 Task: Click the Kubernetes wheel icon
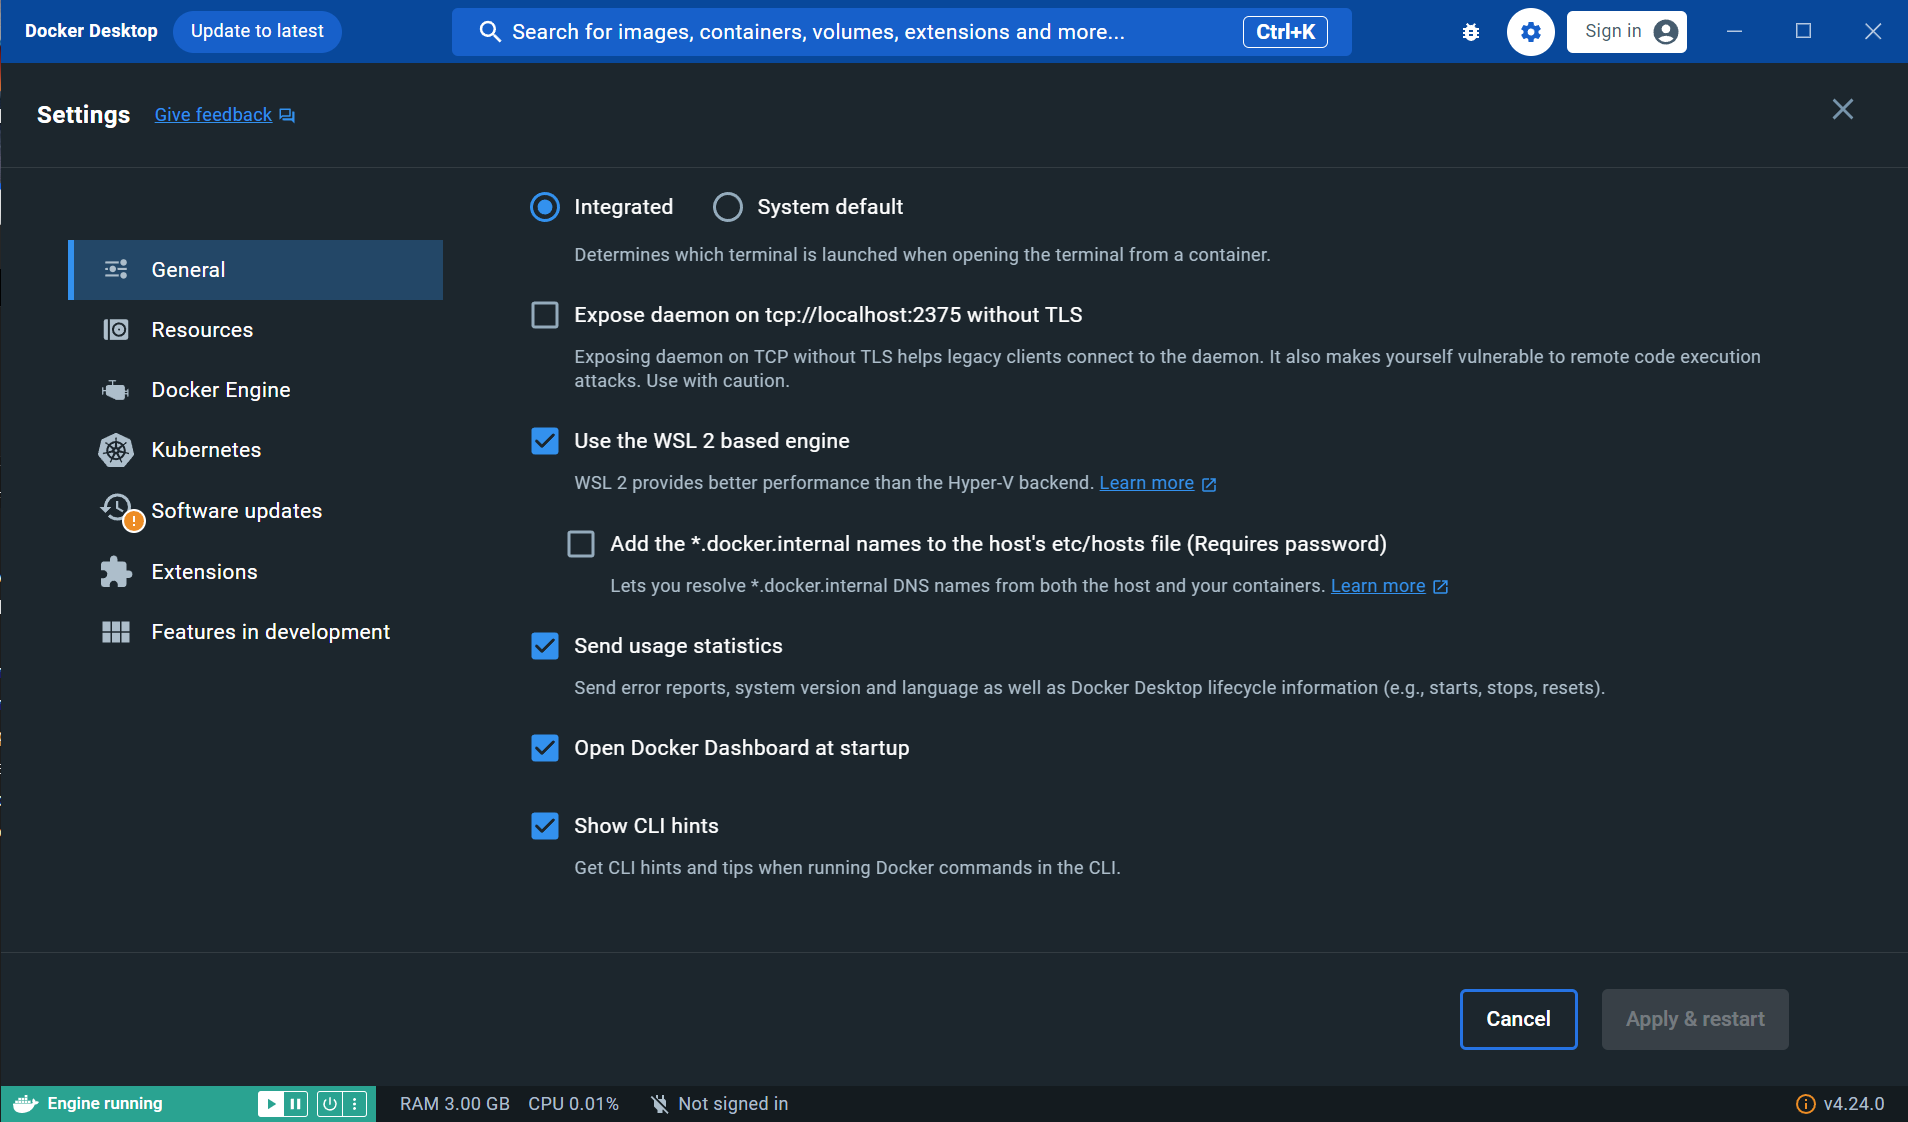pyautogui.click(x=116, y=450)
